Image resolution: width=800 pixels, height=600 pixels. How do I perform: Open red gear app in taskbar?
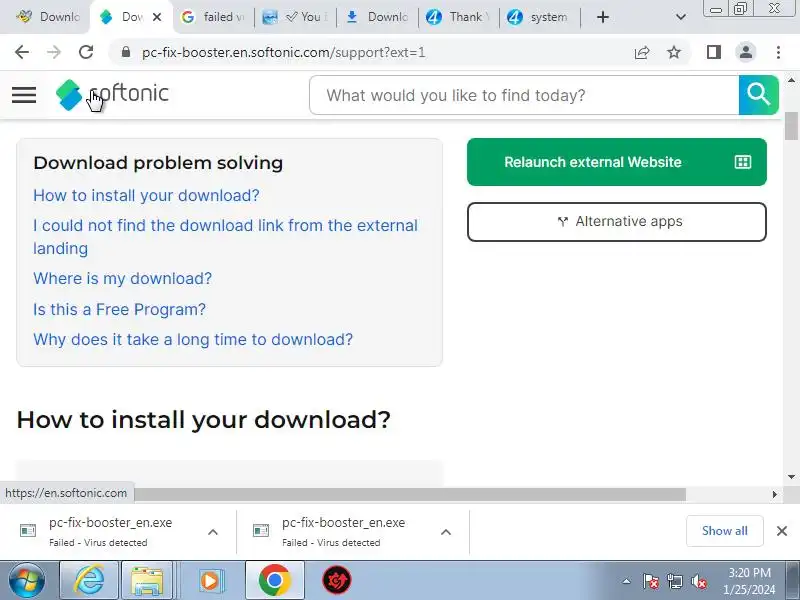tap(337, 580)
